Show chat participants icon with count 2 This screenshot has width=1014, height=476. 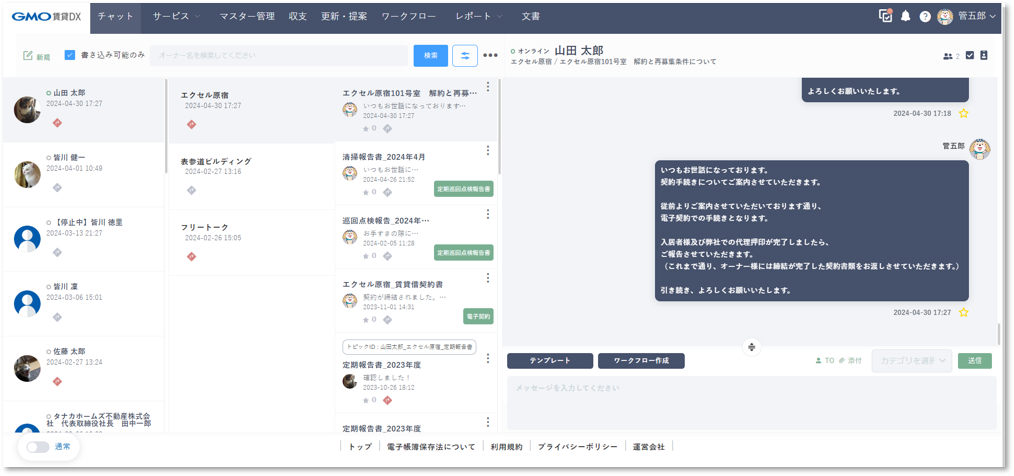[x=951, y=56]
